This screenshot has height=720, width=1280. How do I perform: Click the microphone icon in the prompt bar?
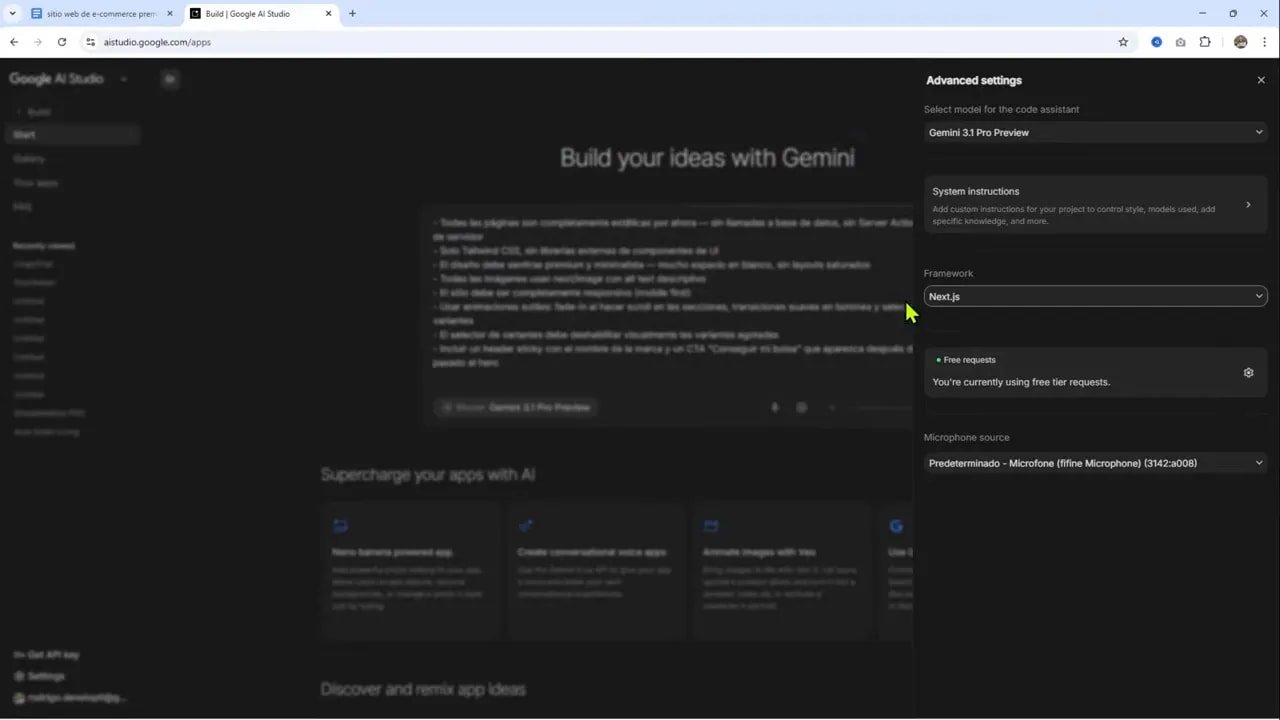[x=774, y=407]
